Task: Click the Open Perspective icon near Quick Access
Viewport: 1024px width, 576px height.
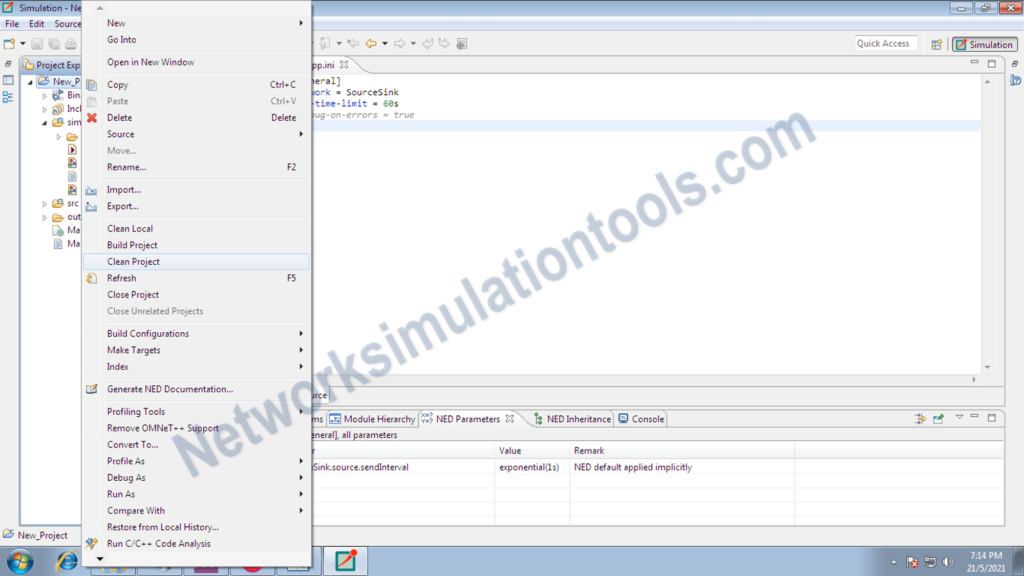Action: 937,44
